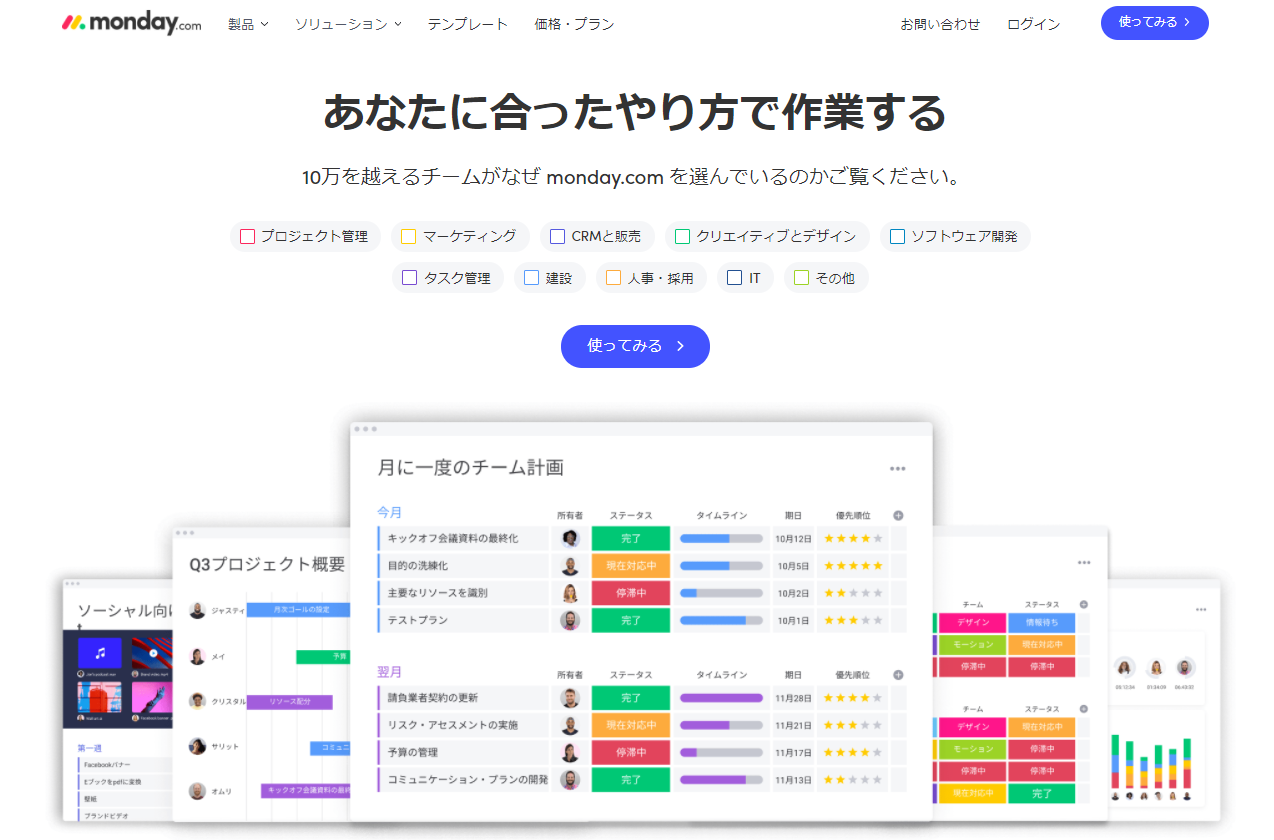Check the マーケティング checkbox
1274x840 pixels.
408,237
